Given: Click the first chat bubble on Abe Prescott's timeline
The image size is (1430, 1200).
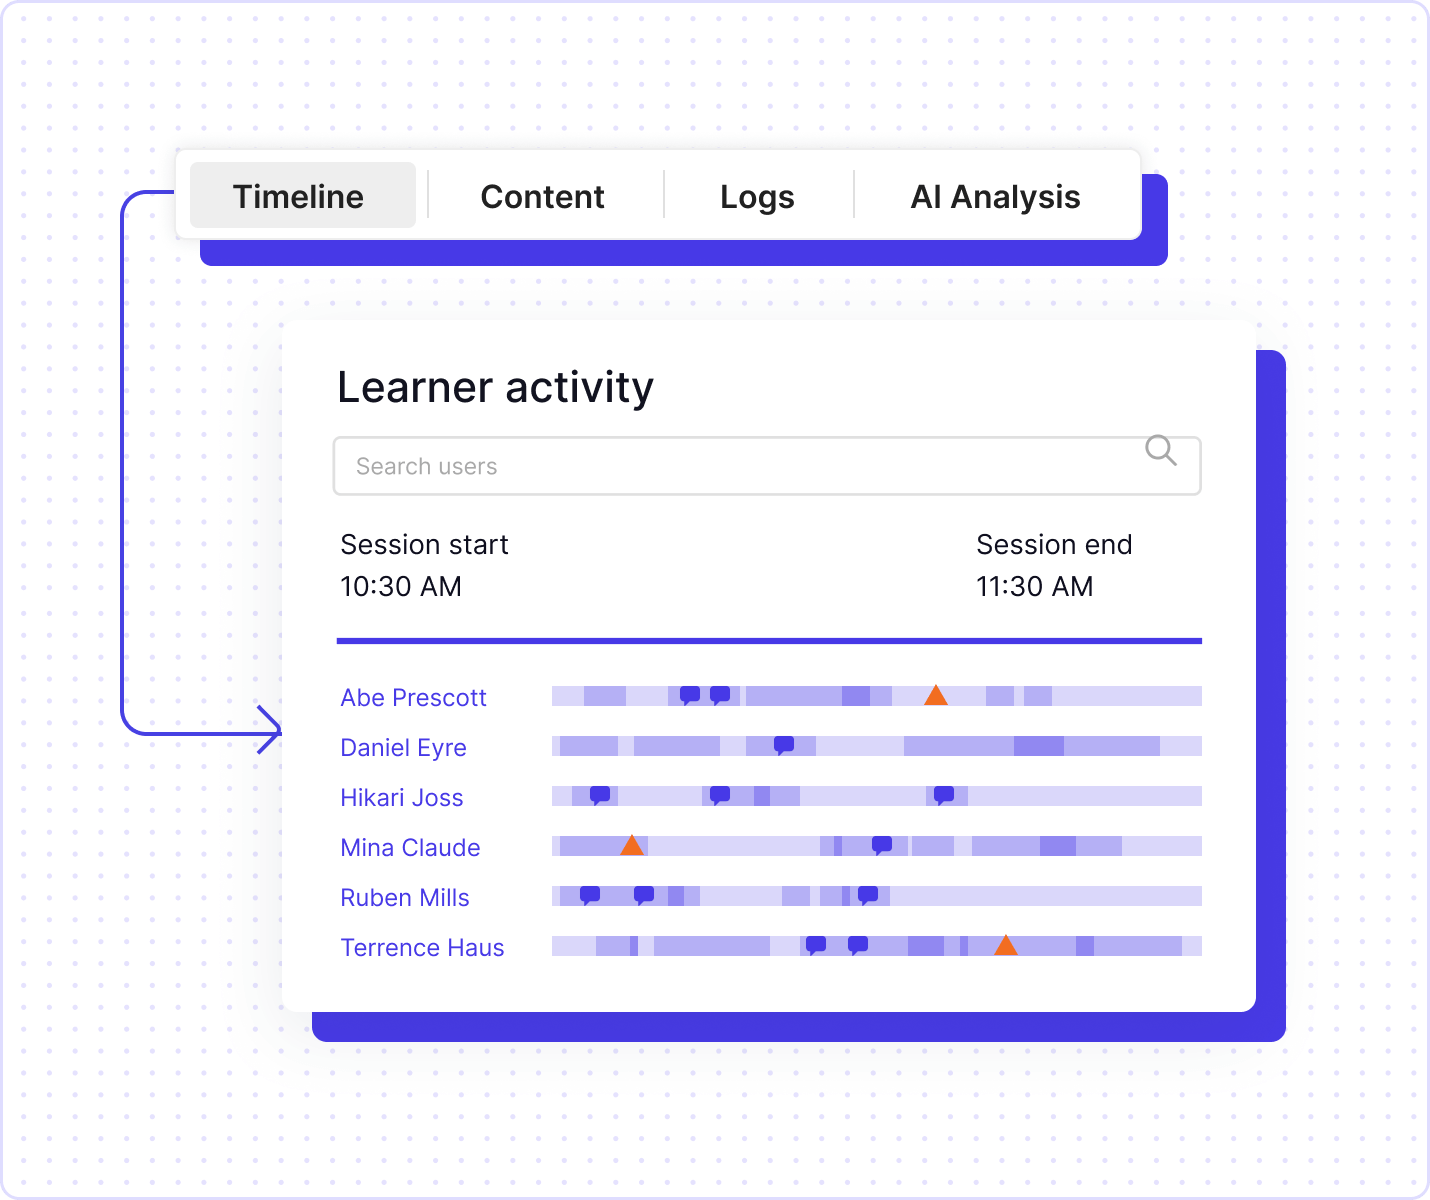Looking at the screenshot, I should pos(690,695).
